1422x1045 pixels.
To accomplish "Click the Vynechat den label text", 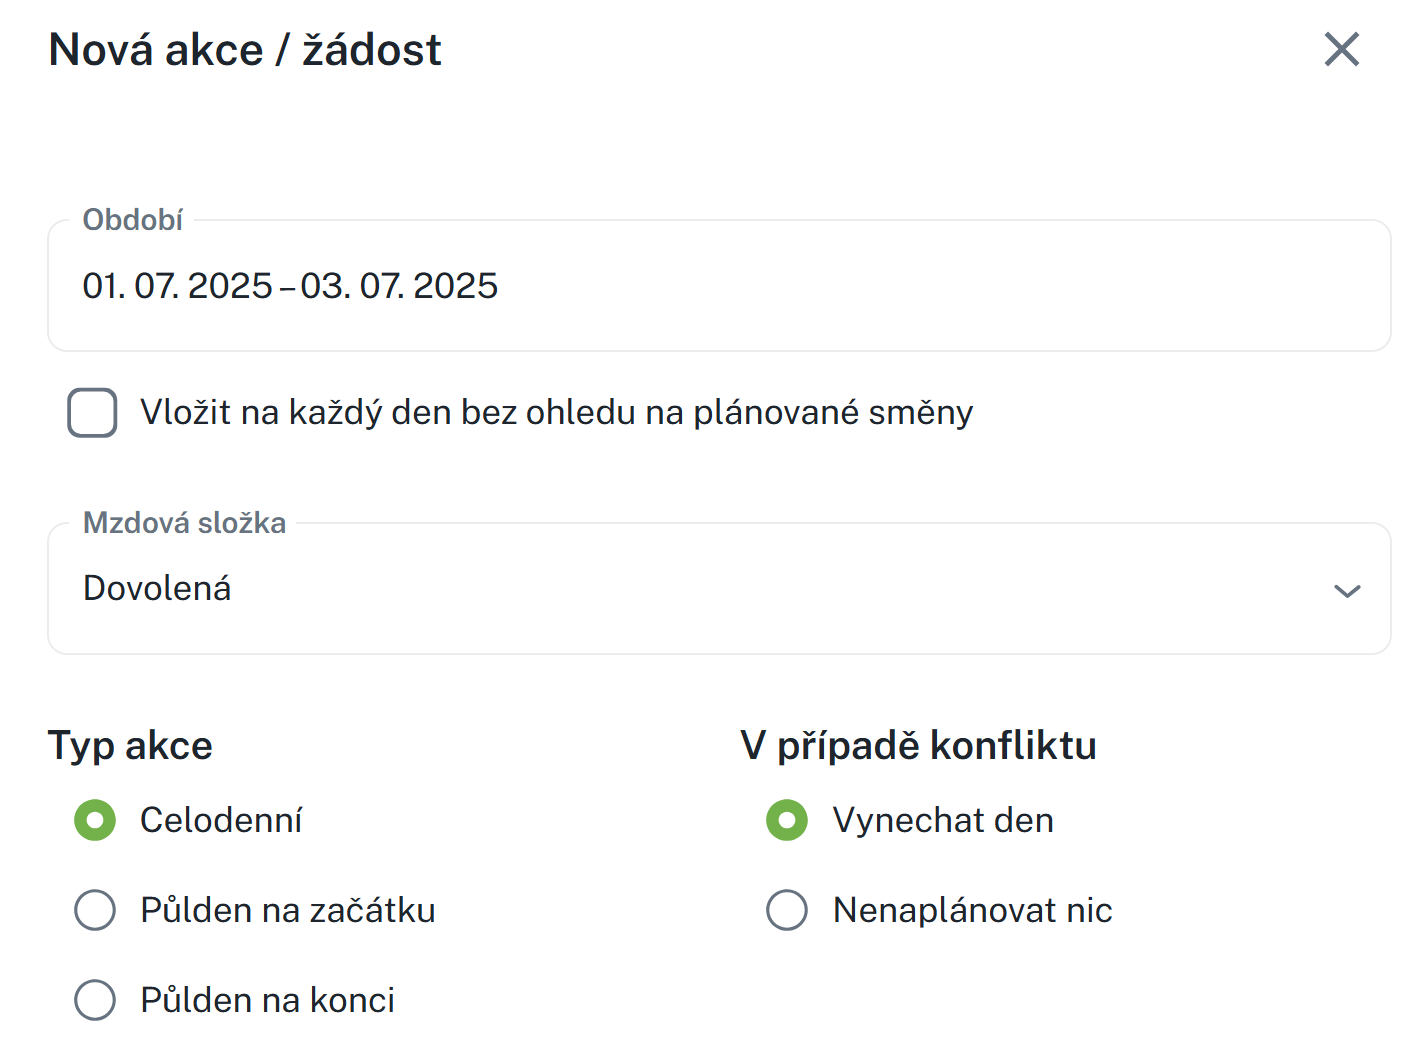I will point(943,821).
